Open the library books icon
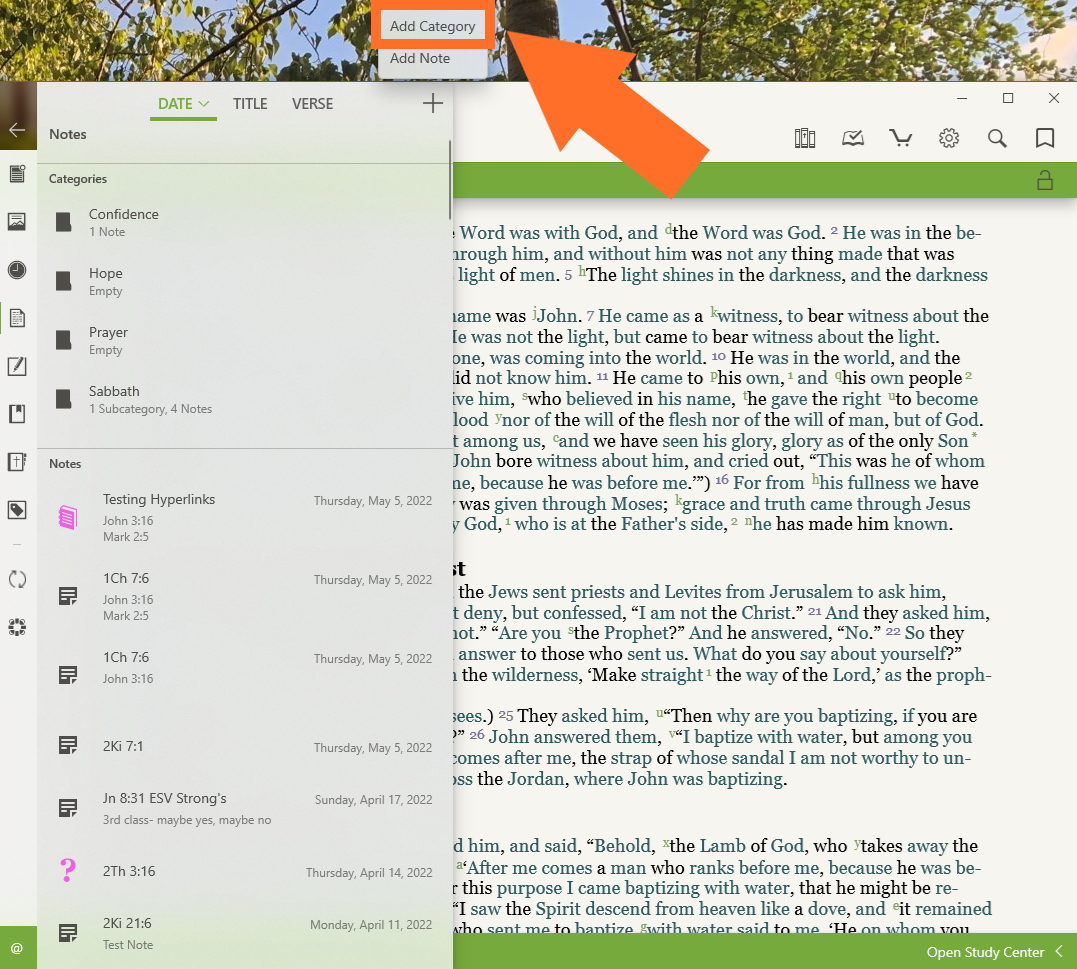This screenshot has height=969, width=1077. coord(805,138)
